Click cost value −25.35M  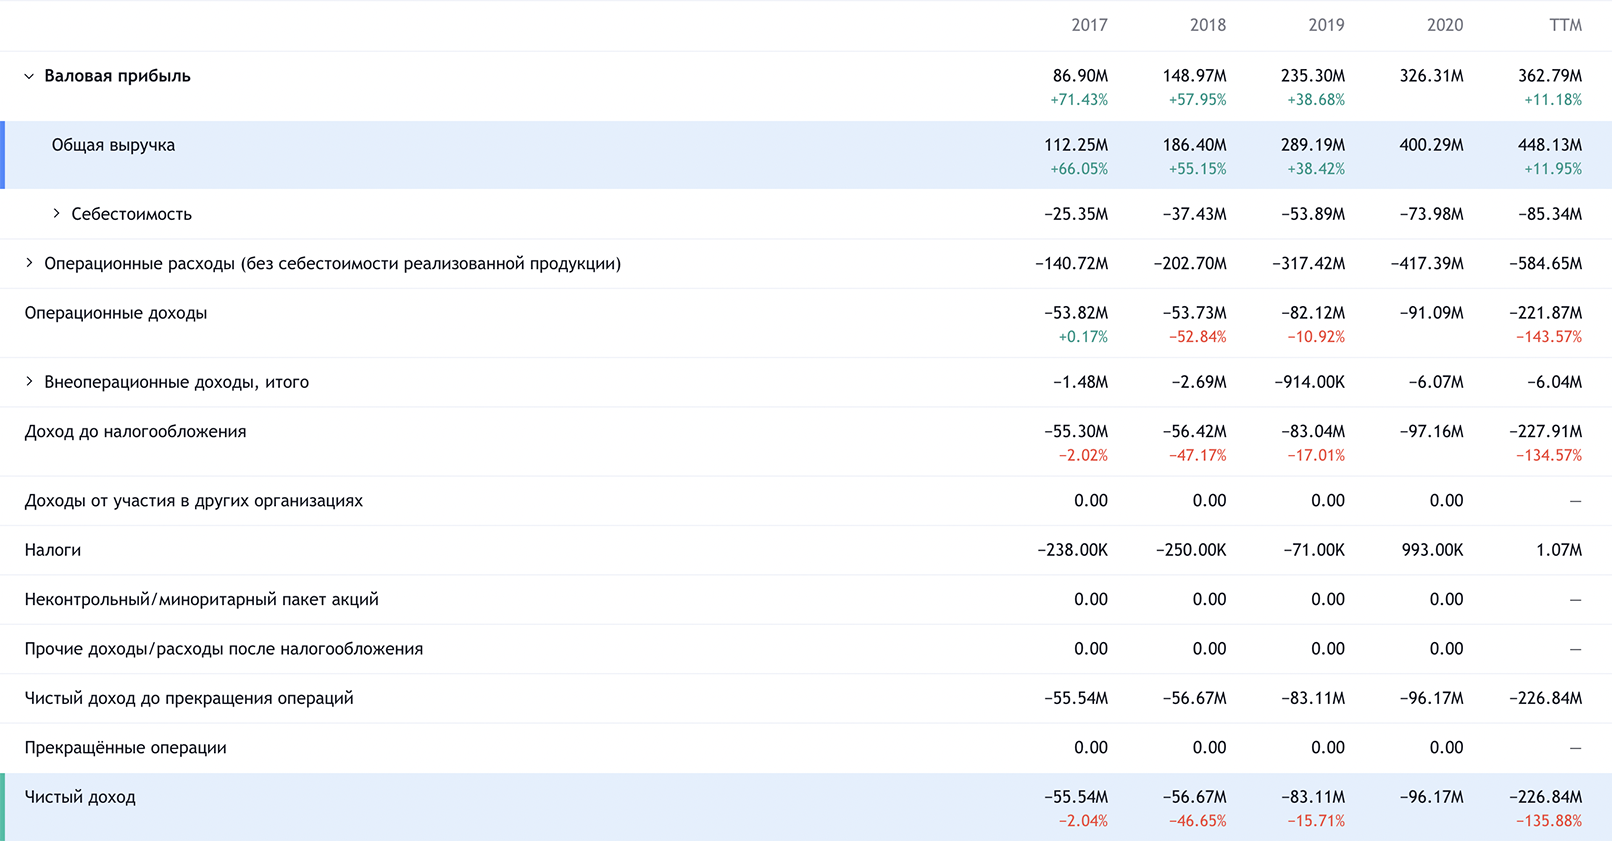click(x=1076, y=214)
